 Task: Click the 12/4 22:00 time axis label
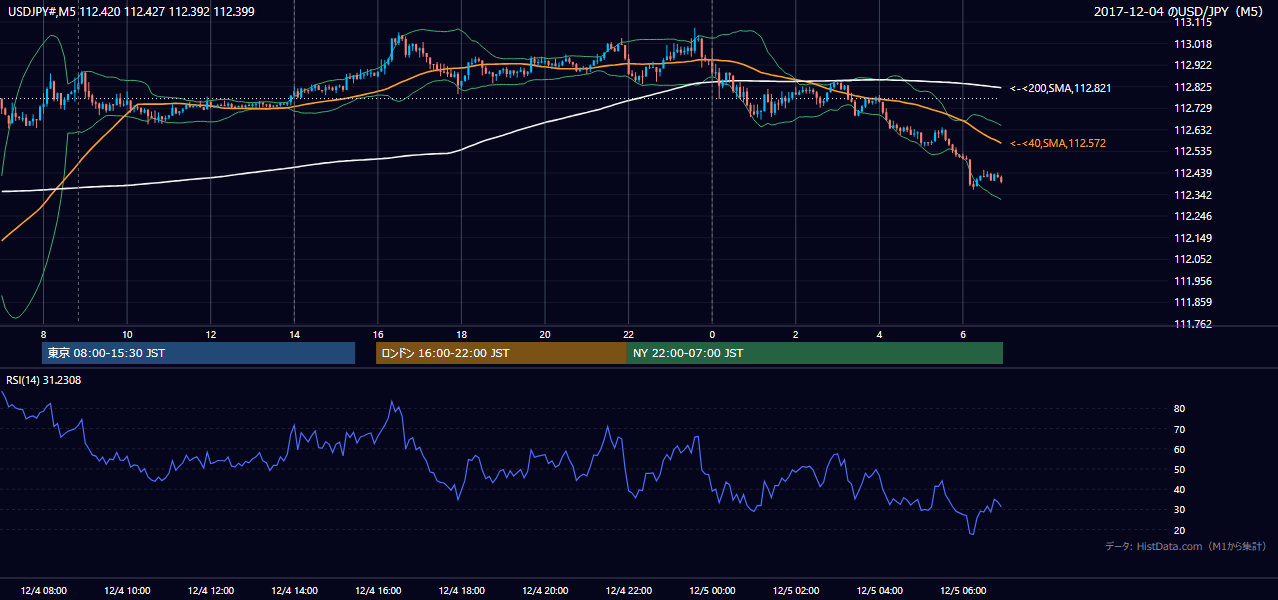coord(628,591)
